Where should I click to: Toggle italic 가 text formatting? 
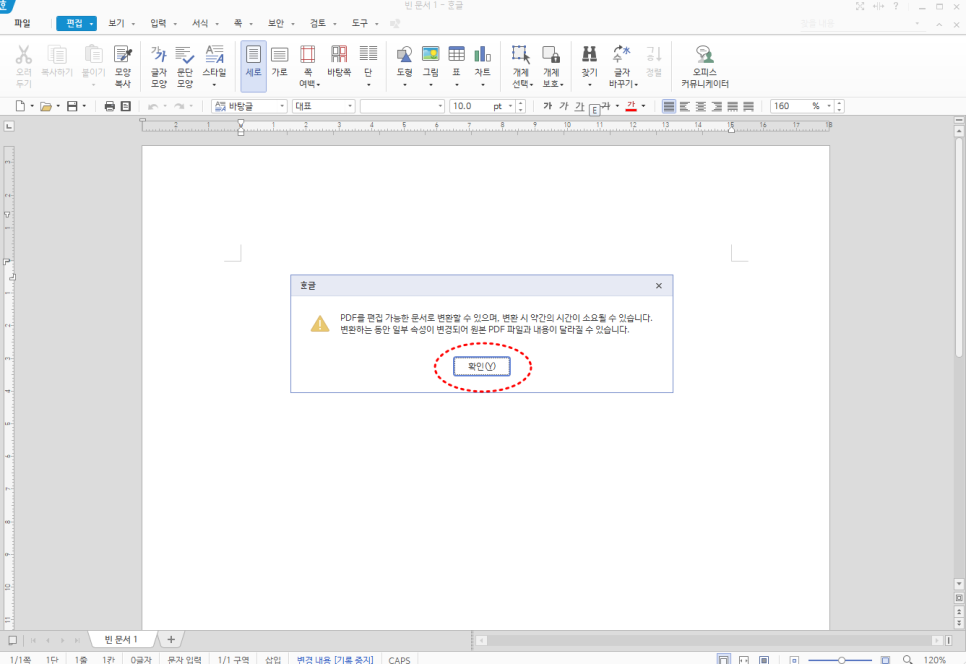point(564,106)
